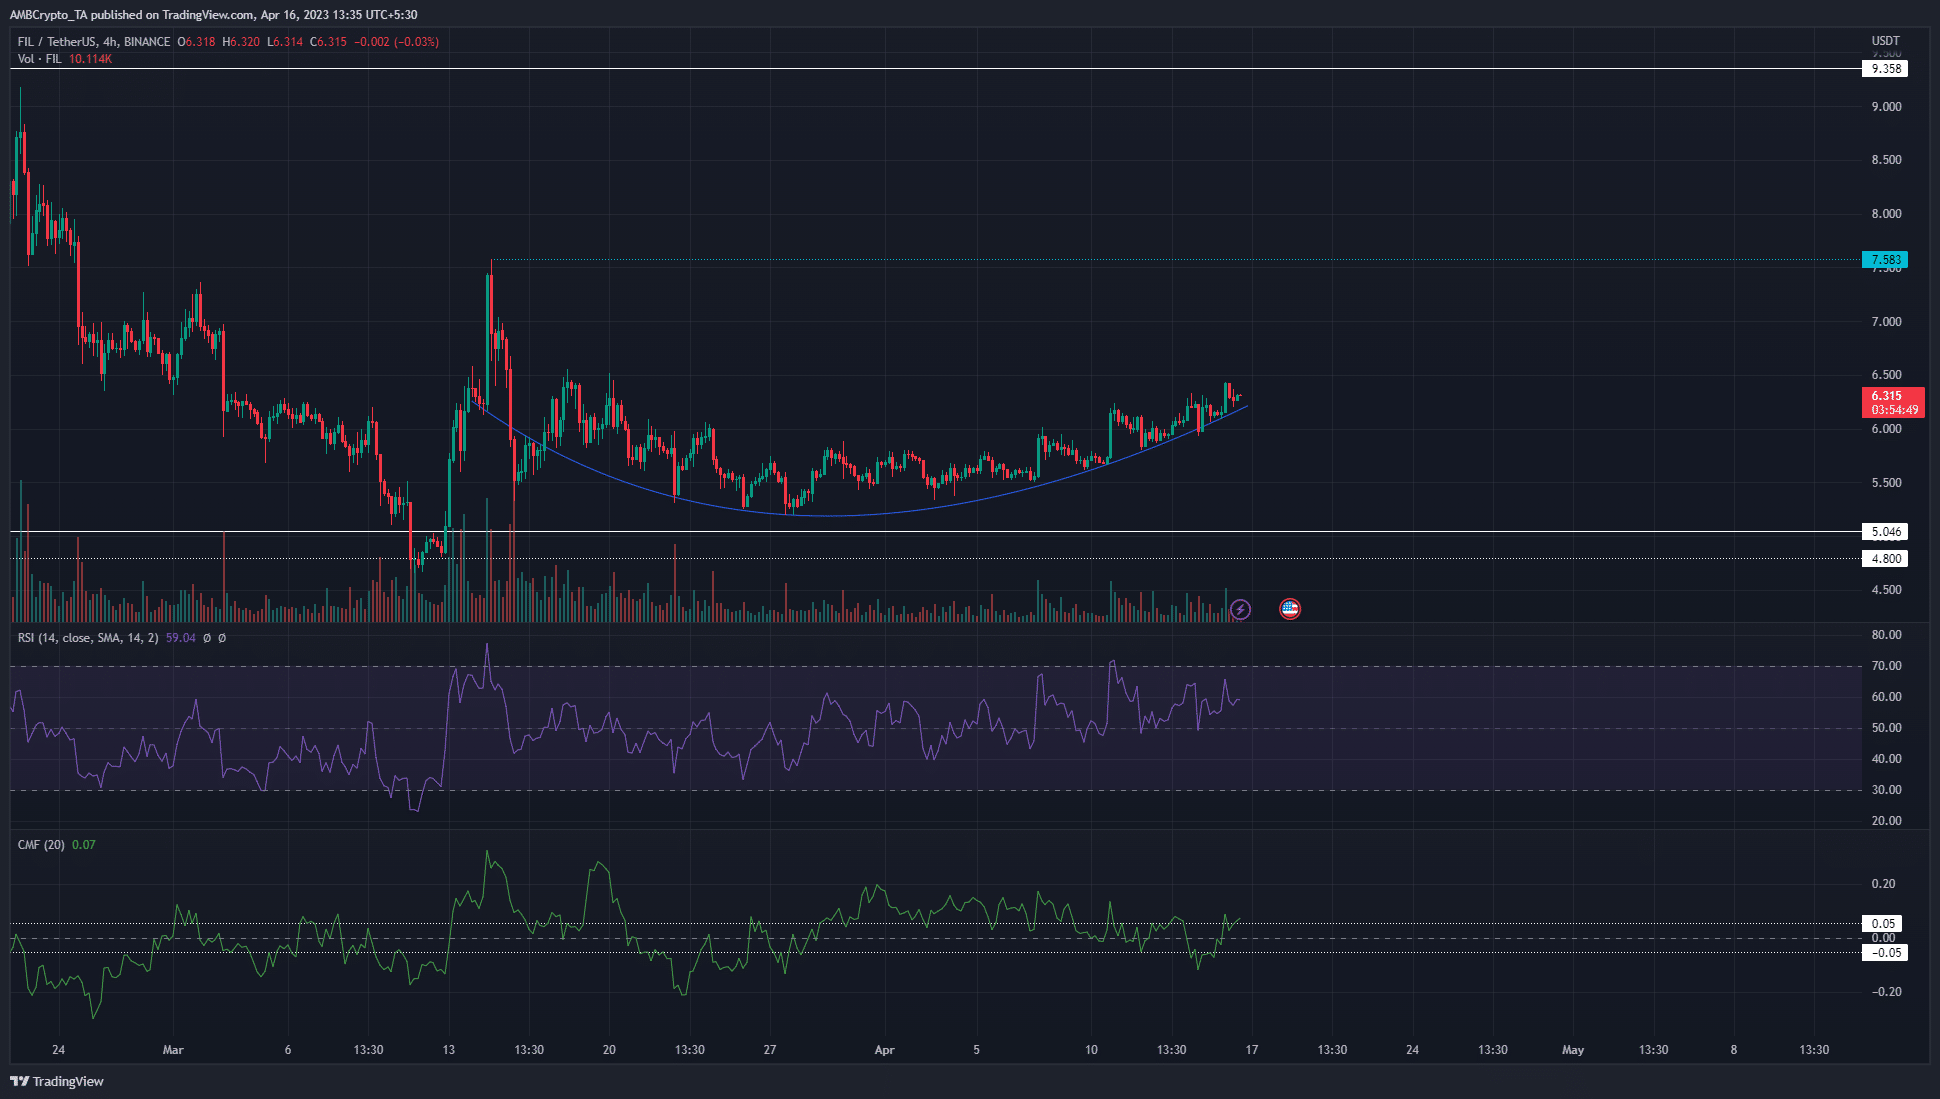Click the 8.000 price axis value
Screen dimensions: 1940x1099
pos(1886,214)
